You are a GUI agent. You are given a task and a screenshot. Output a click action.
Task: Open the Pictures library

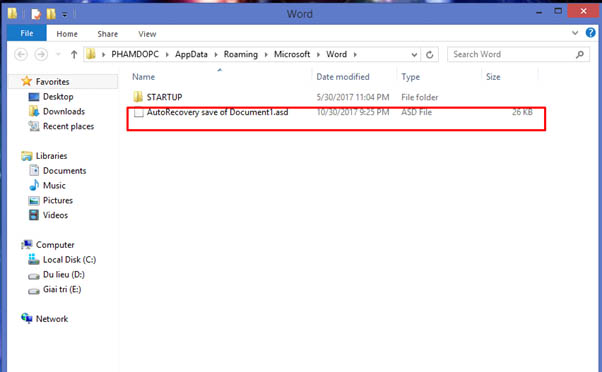58,200
